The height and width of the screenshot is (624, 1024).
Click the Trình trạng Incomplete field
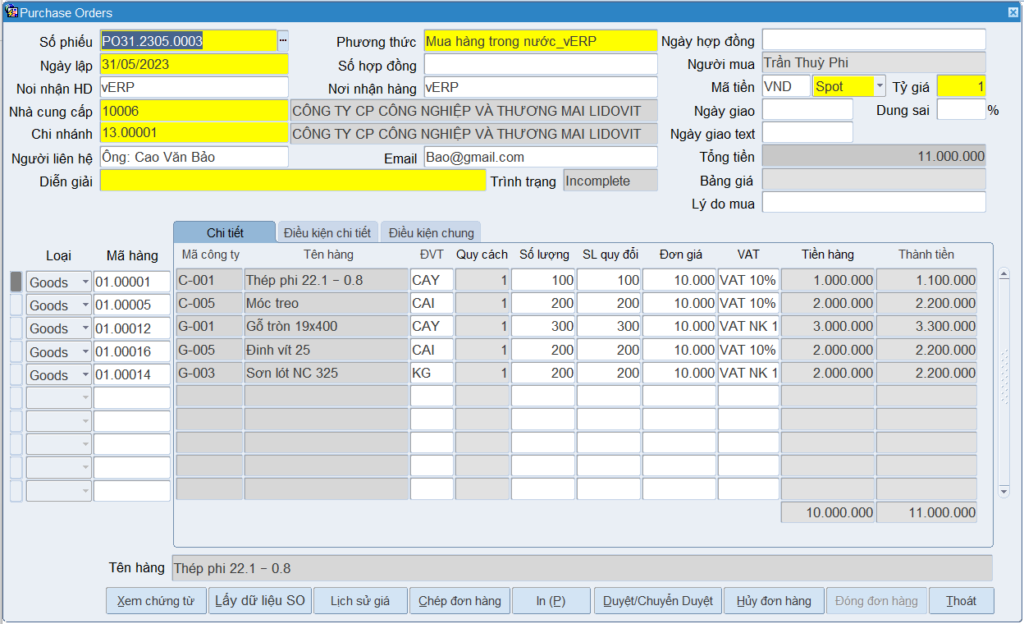point(611,181)
